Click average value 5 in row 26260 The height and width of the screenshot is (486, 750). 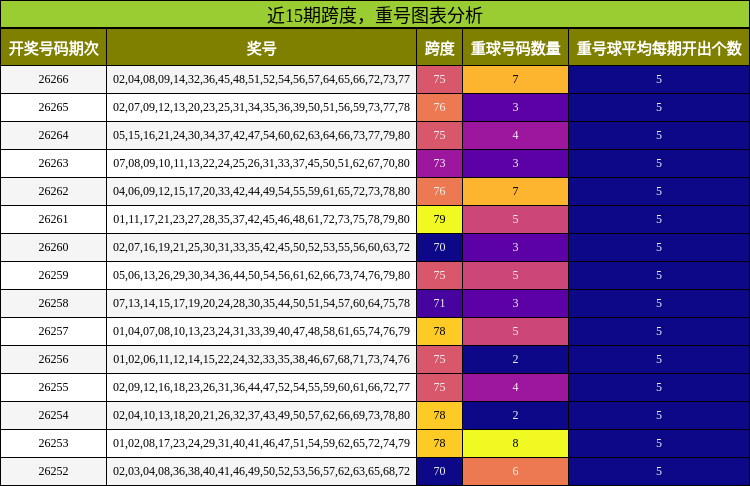tap(659, 247)
